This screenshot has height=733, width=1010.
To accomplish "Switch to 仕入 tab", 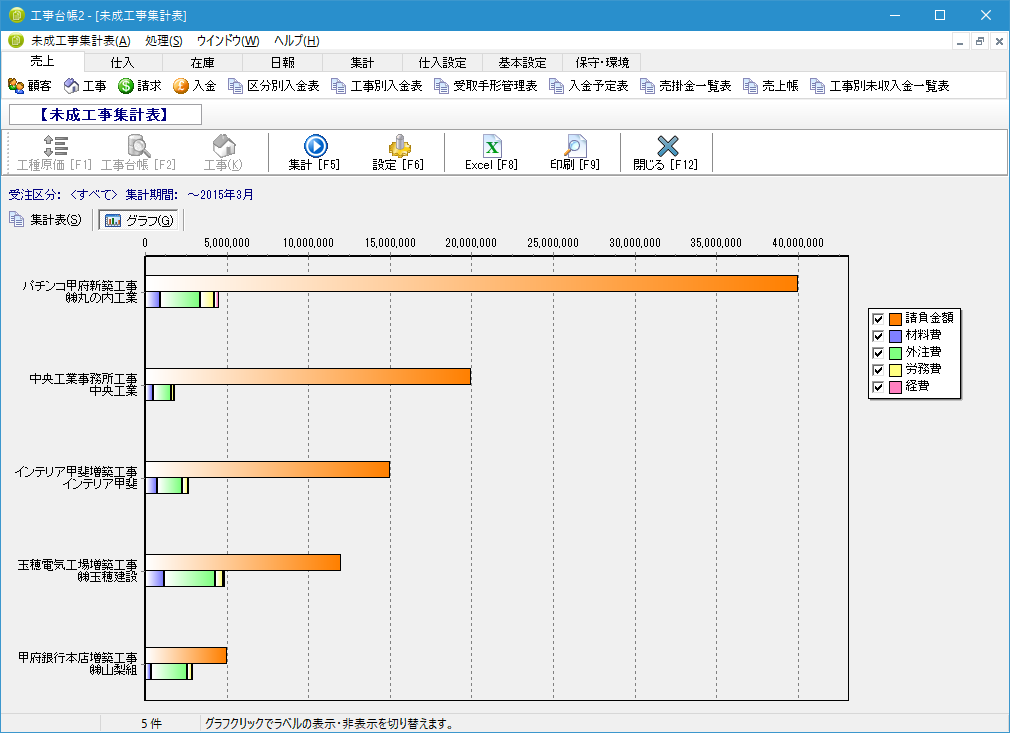I will coord(122,62).
